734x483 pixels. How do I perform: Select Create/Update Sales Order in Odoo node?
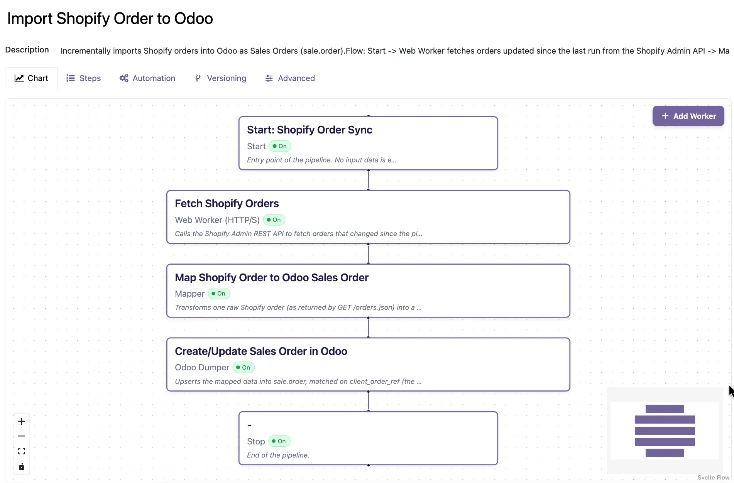click(x=368, y=364)
